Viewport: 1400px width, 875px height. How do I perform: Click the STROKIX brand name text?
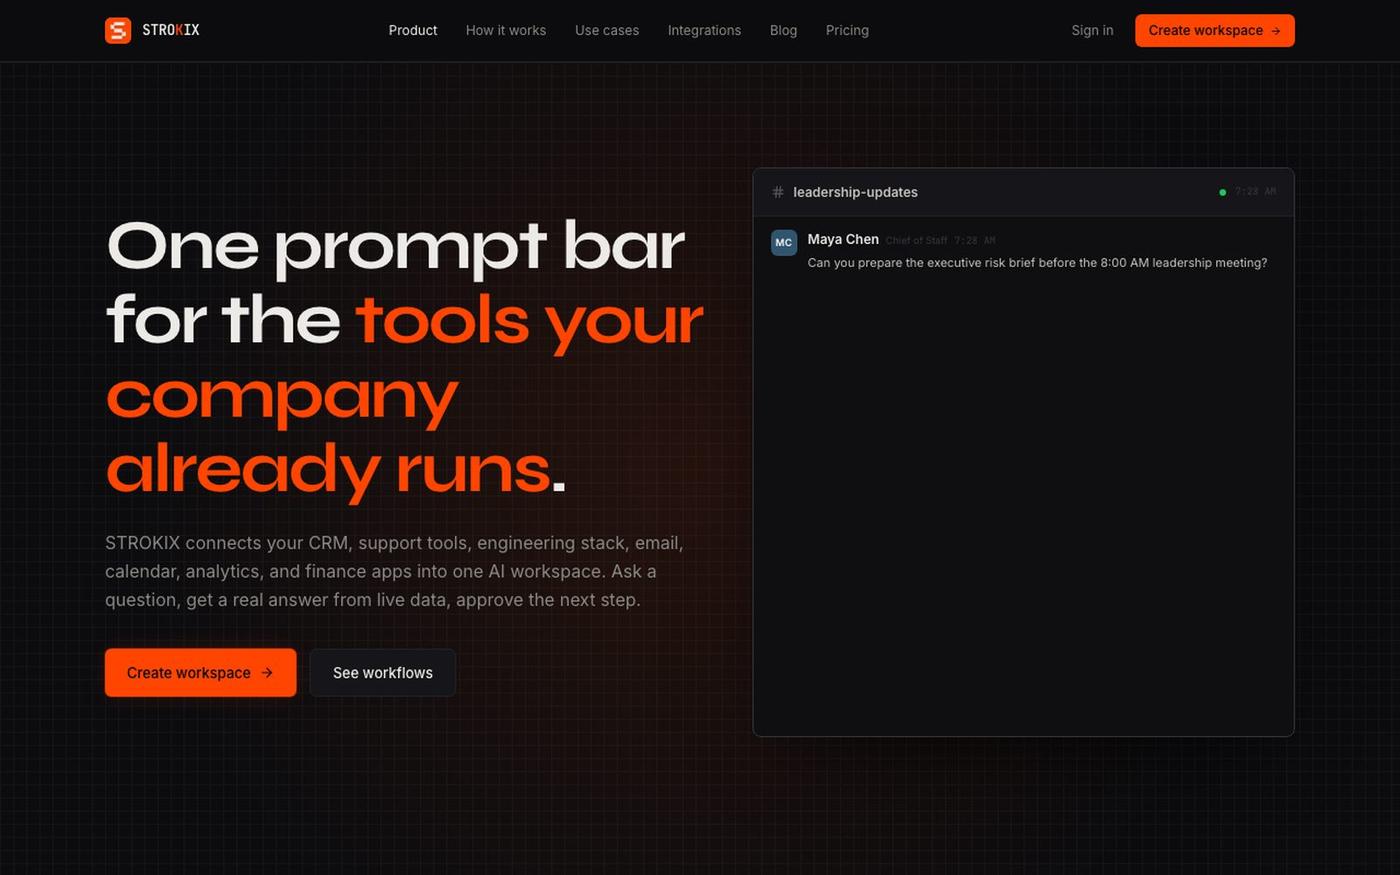pyautogui.click(x=171, y=30)
